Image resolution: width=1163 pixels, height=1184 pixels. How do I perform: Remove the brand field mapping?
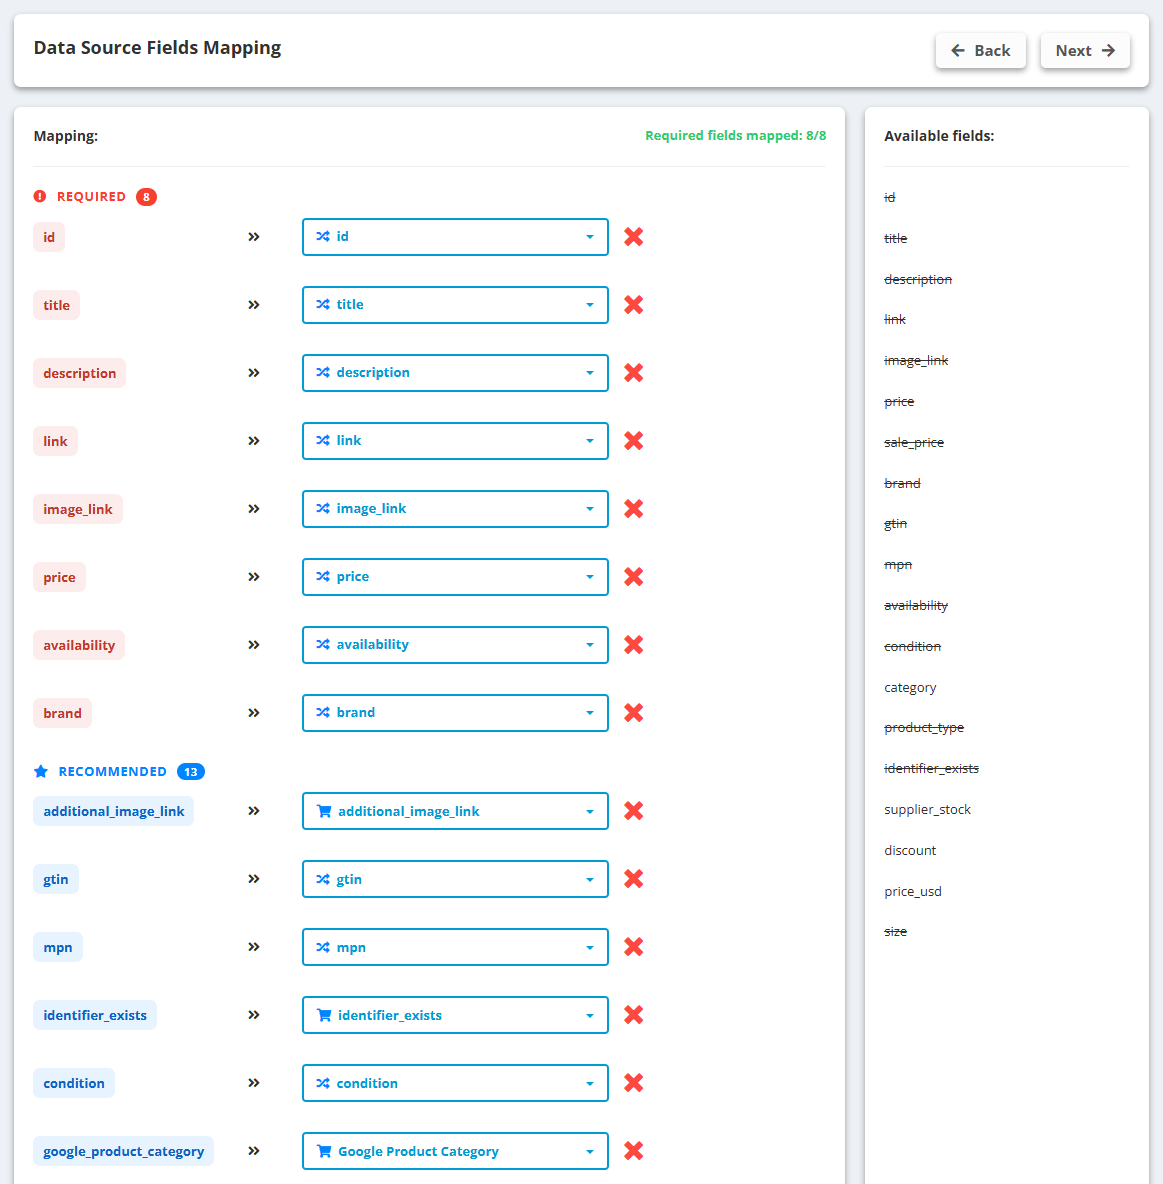(634, 713)
